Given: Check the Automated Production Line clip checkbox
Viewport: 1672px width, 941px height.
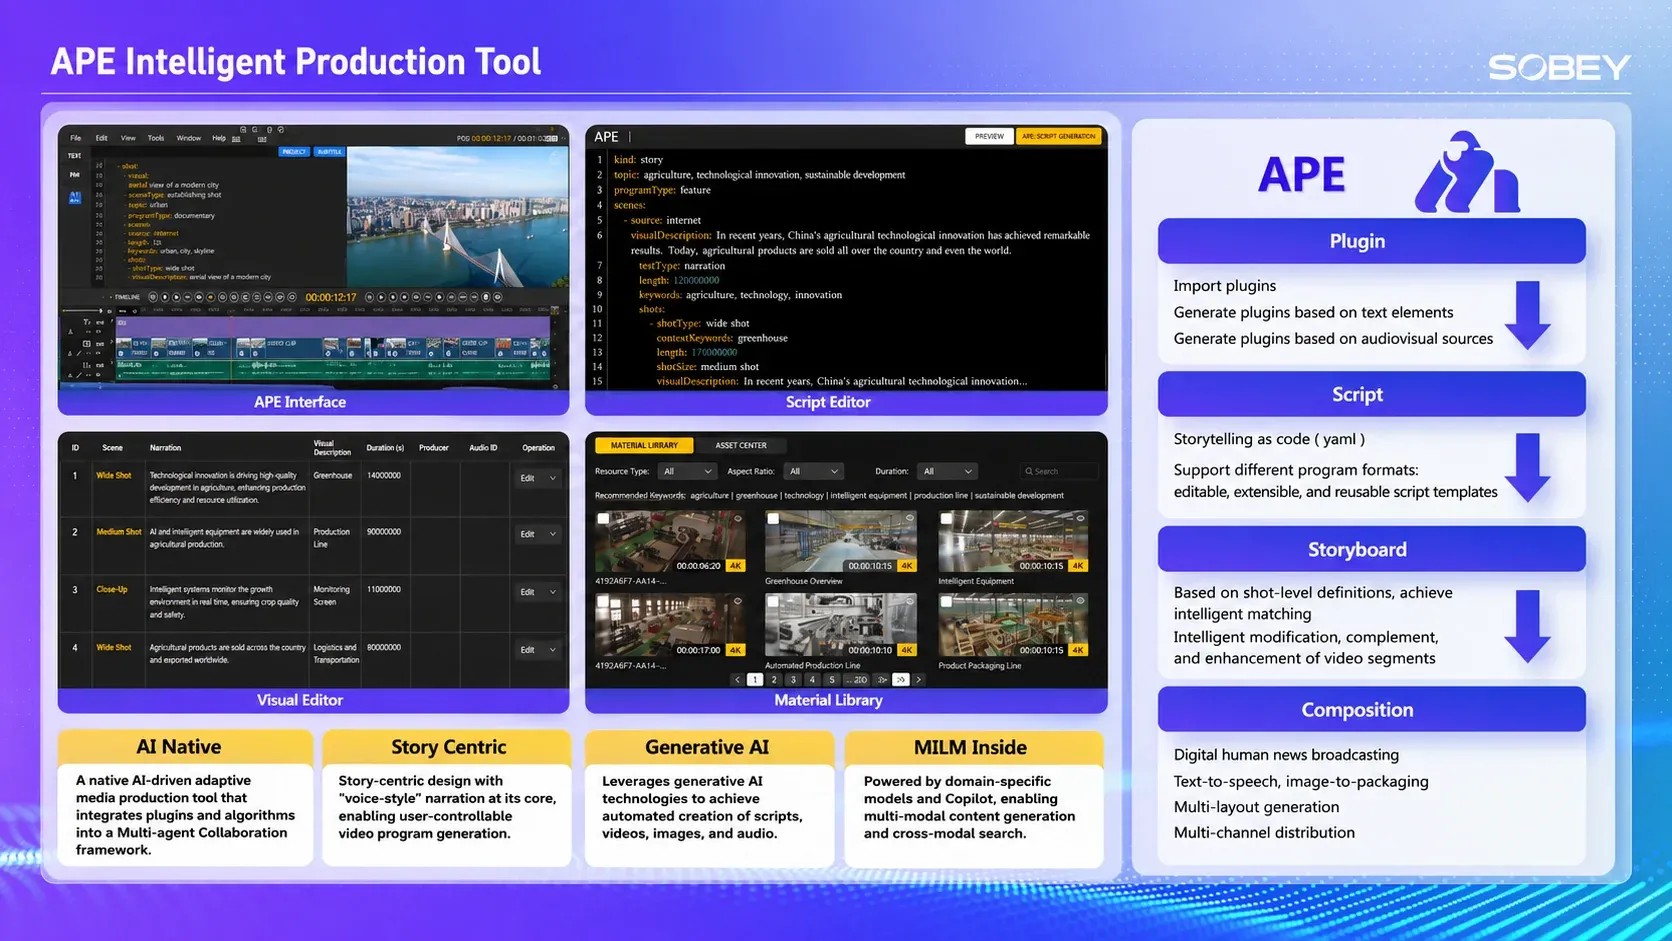Looking at the screenshot, I should [x=773, y=602].
